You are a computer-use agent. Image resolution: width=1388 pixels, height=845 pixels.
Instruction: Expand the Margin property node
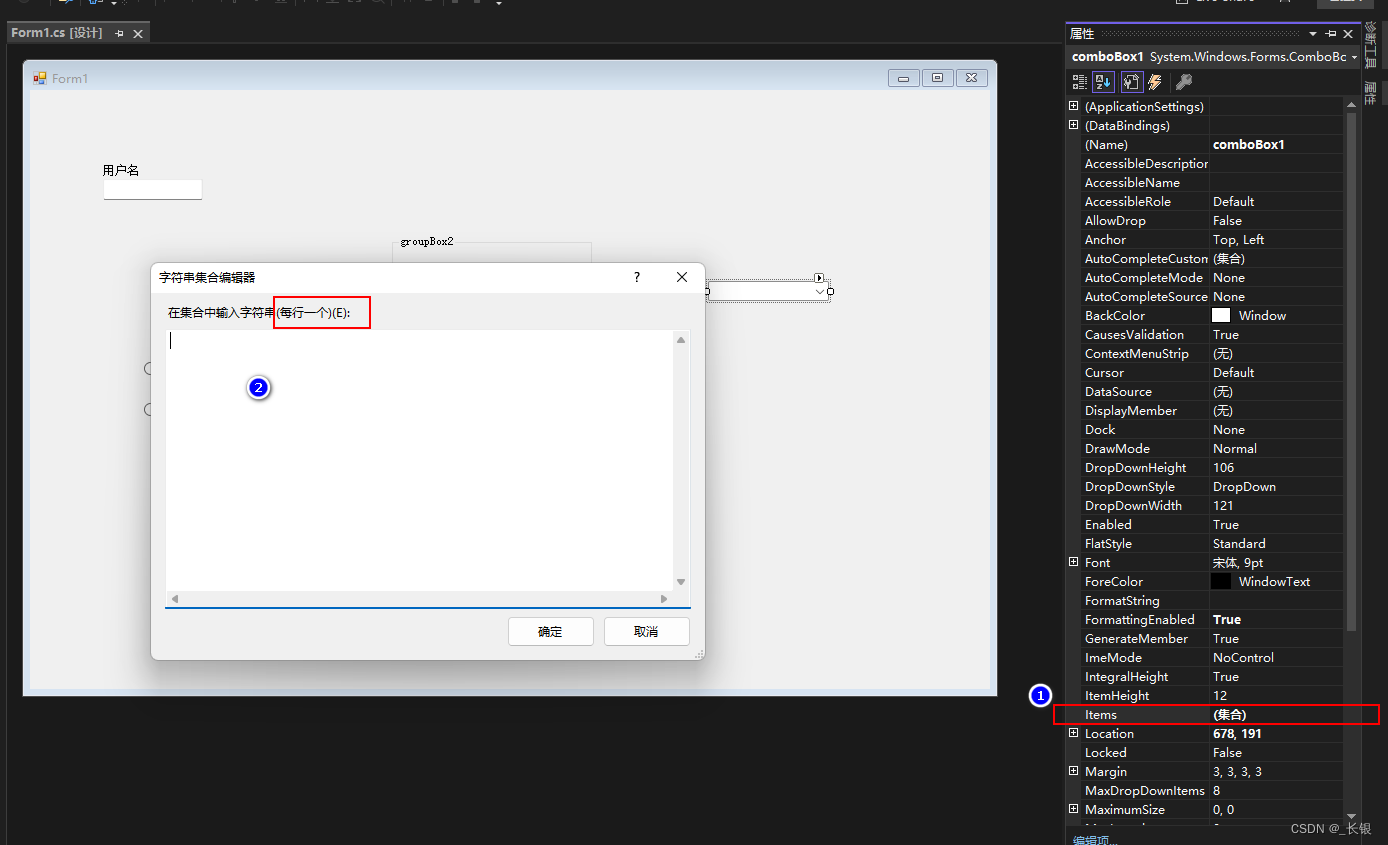click(1074, 771)
